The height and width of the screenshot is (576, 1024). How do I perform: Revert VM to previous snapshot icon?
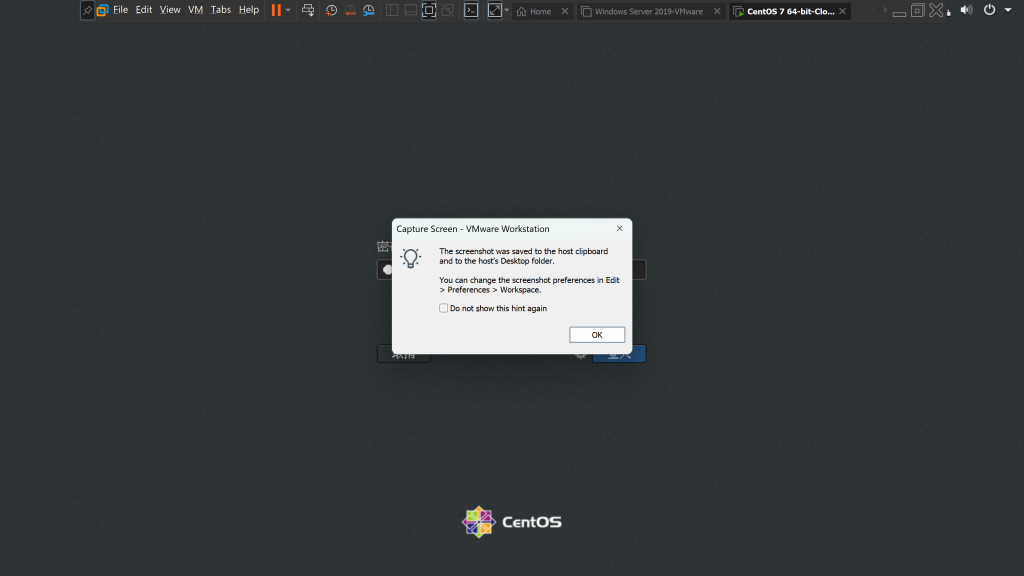pos(349,10)
